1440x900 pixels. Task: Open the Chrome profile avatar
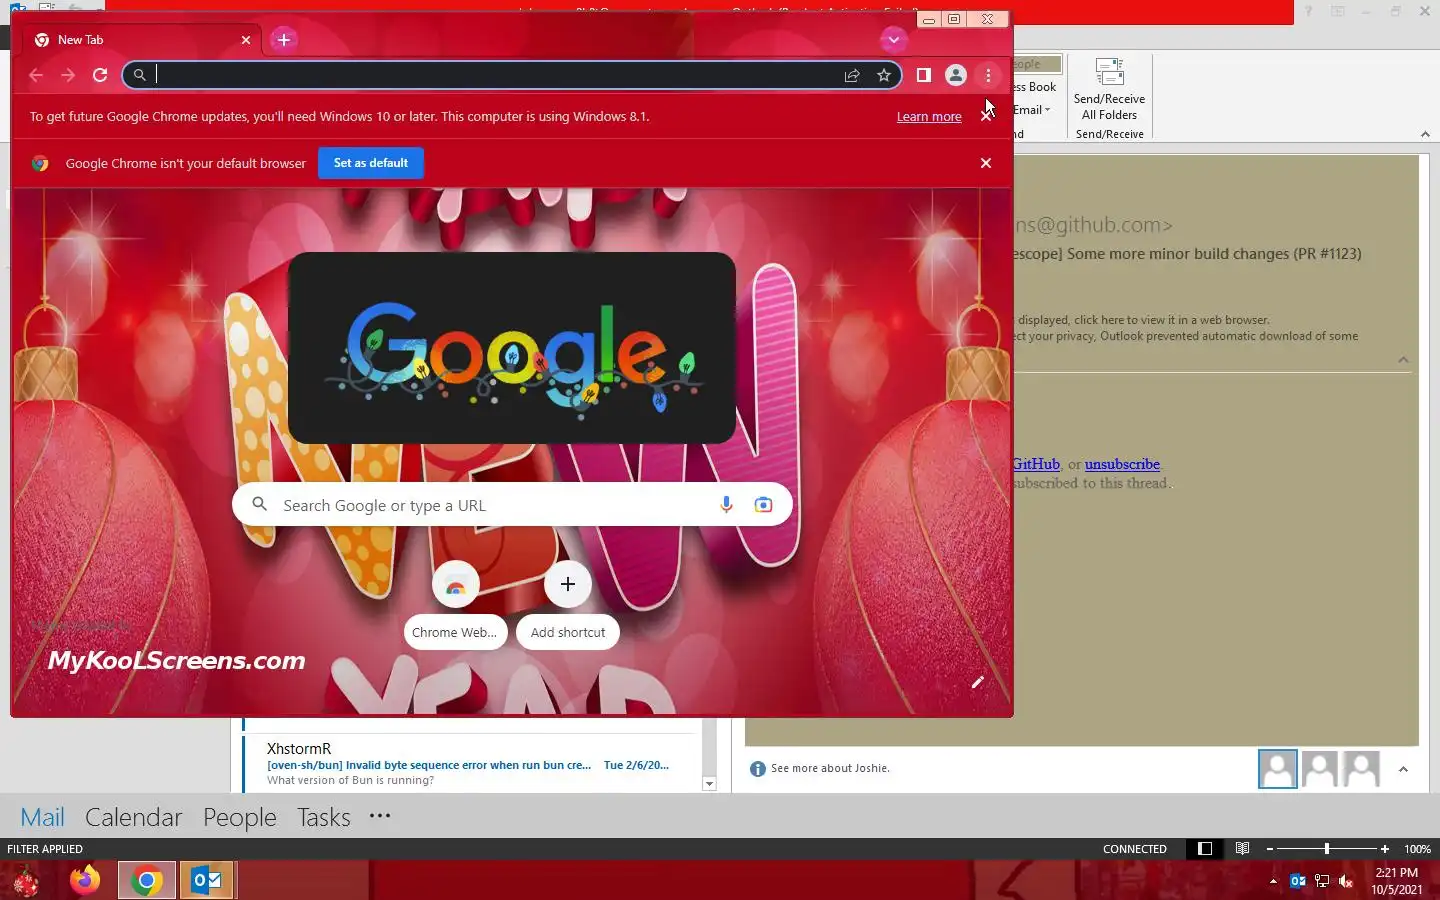pos(956,75)
